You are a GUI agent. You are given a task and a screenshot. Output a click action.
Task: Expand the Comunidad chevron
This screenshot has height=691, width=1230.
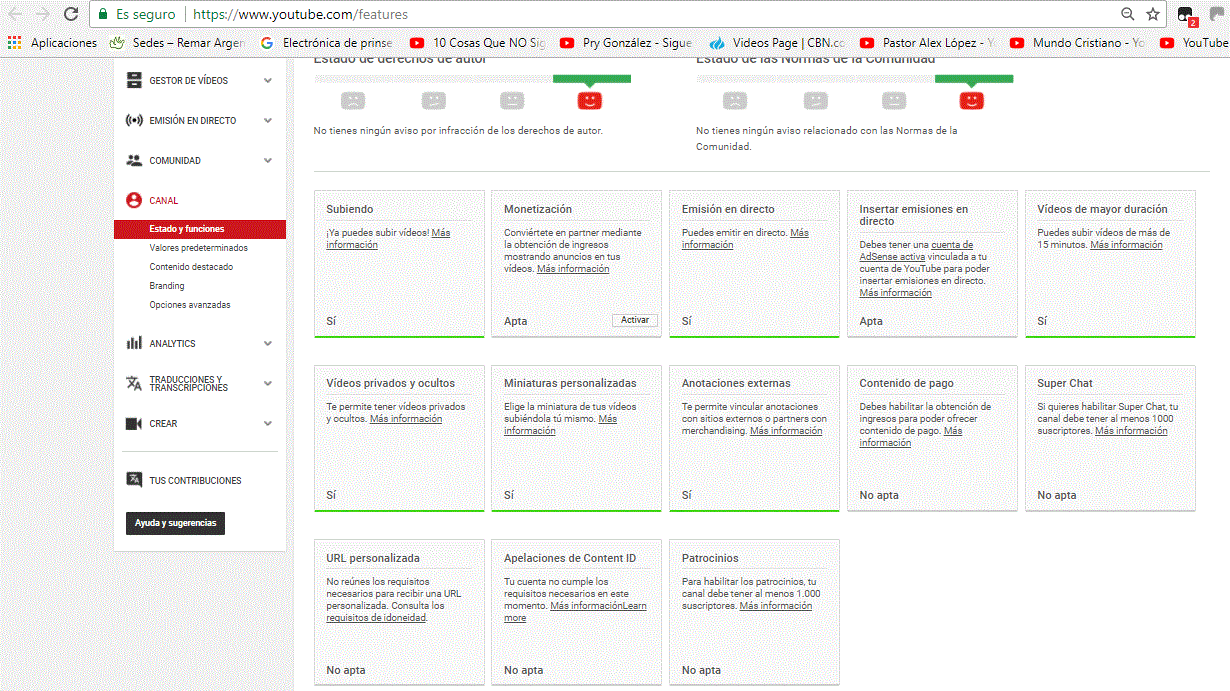(268, 161)
